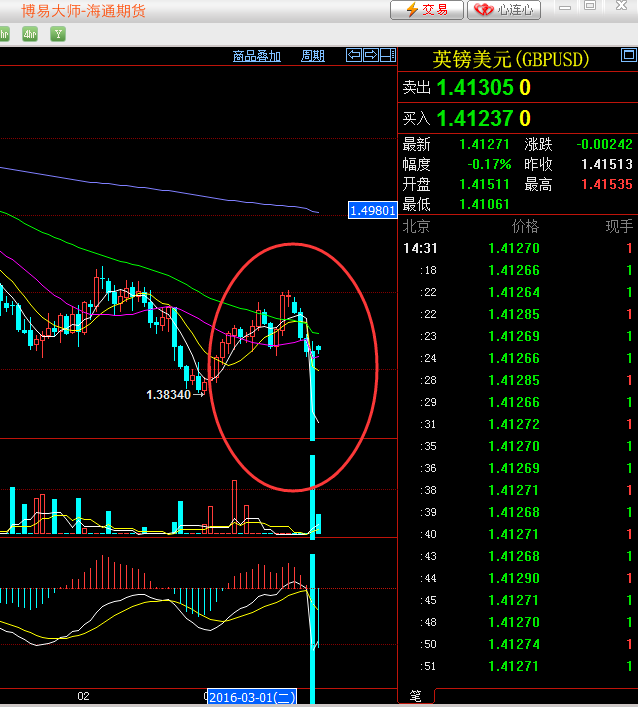Select the 14:31 tick row

(x=517, y=248)
